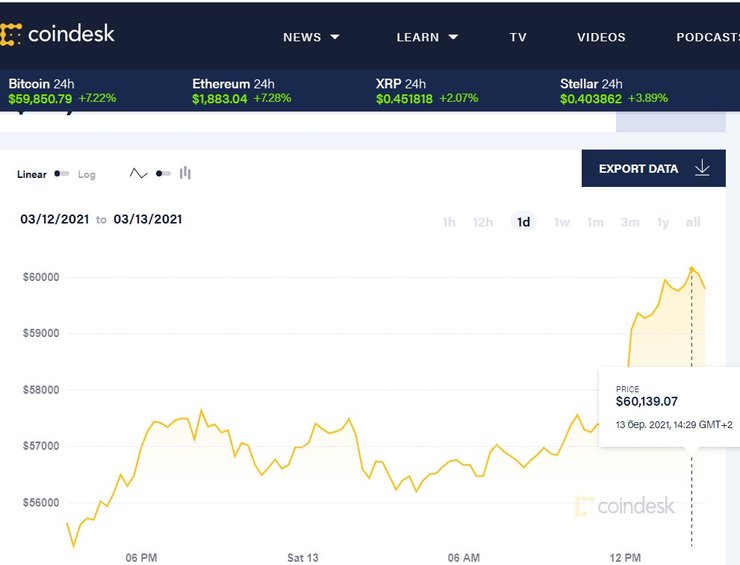
Task: Select the 1y time range
Action: click(663, 222)
